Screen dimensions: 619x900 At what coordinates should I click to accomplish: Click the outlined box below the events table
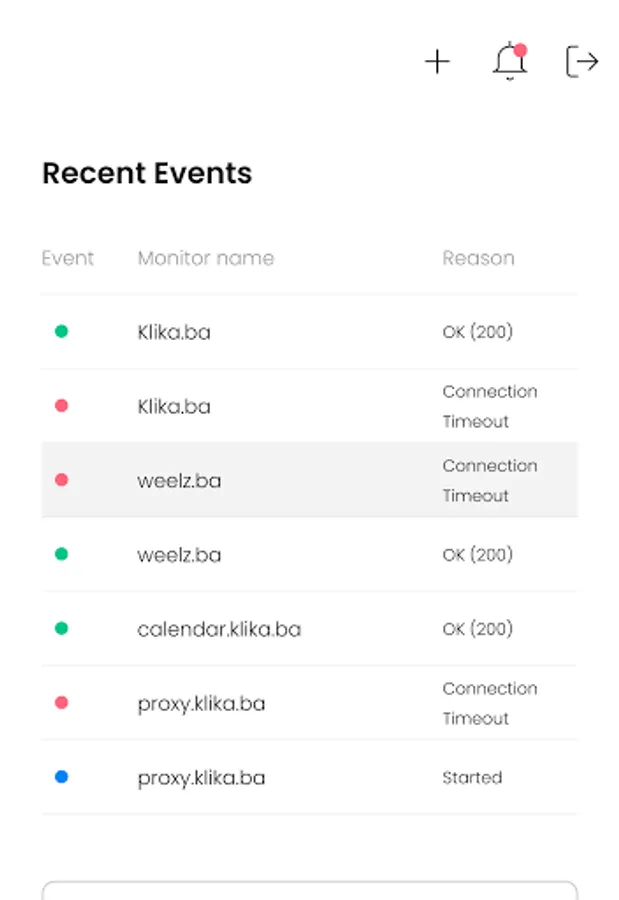[x=309, y=890]
